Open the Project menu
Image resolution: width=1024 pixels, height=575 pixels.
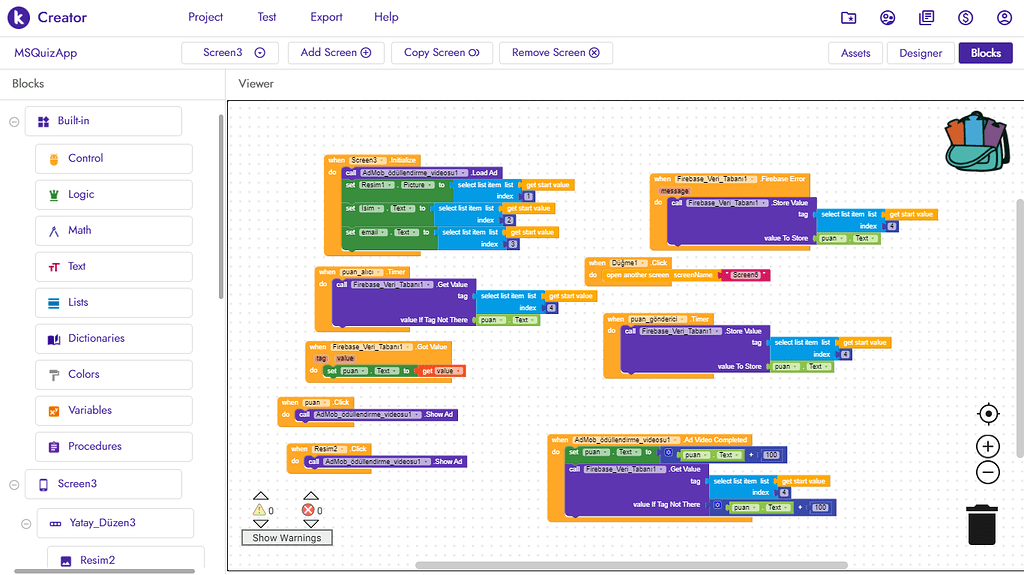[206, 17]
